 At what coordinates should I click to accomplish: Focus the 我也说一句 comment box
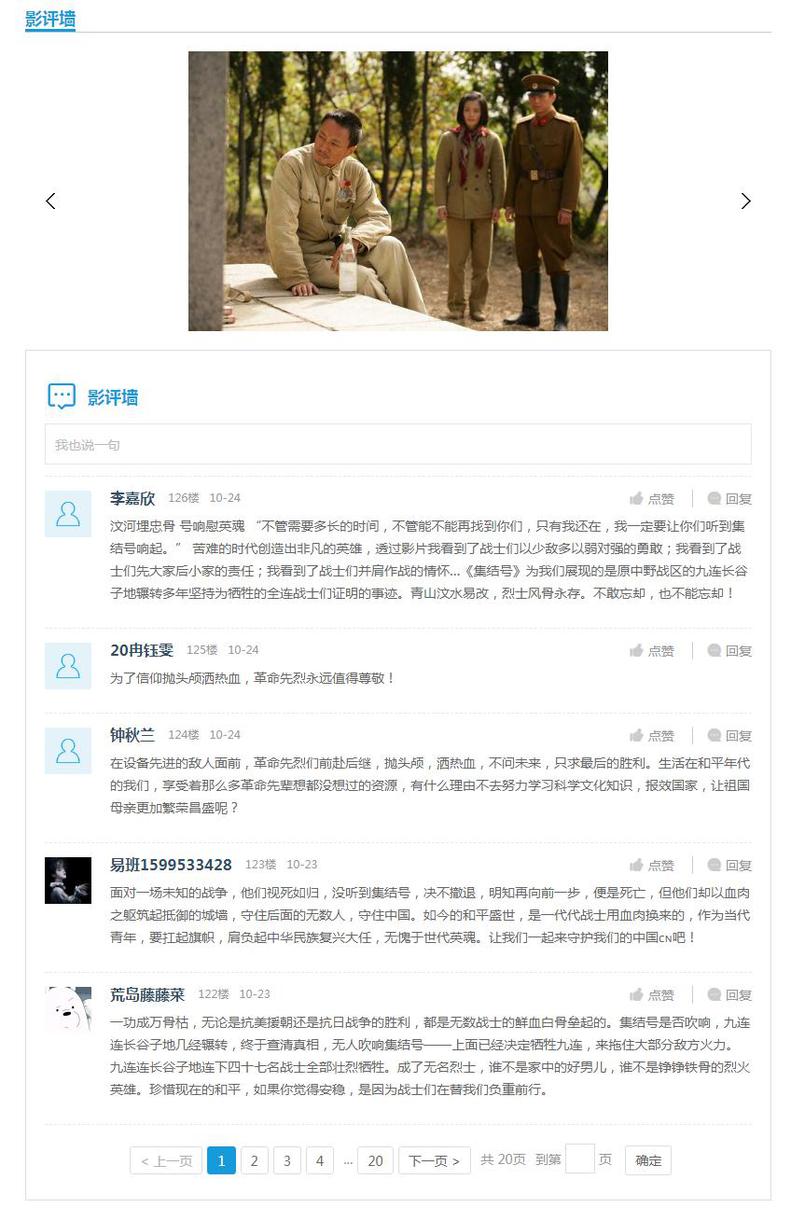(398, 444)
